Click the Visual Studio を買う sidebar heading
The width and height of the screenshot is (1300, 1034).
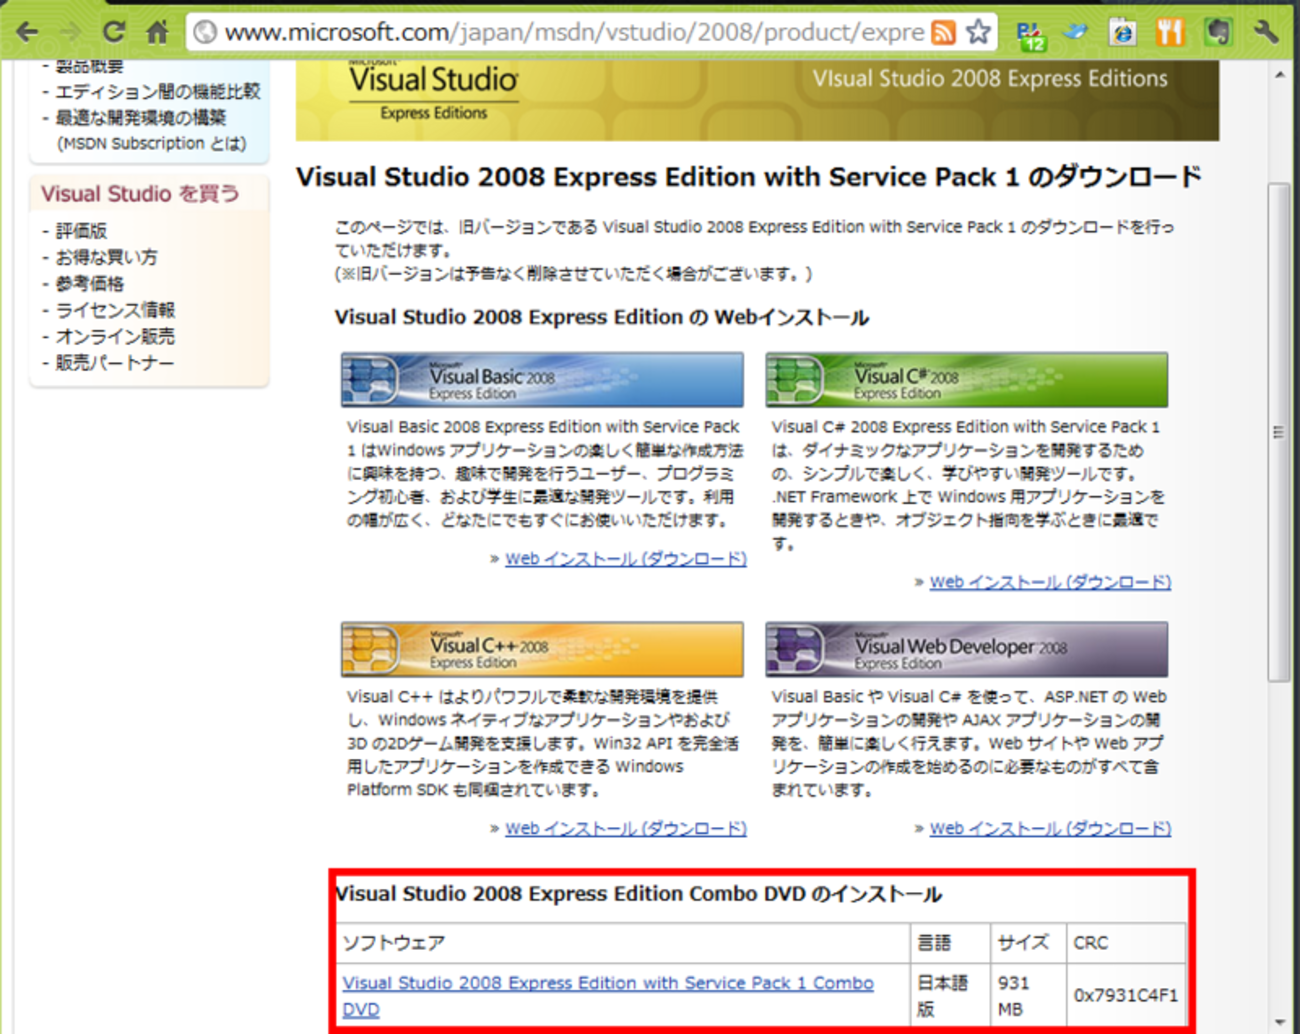140,194
